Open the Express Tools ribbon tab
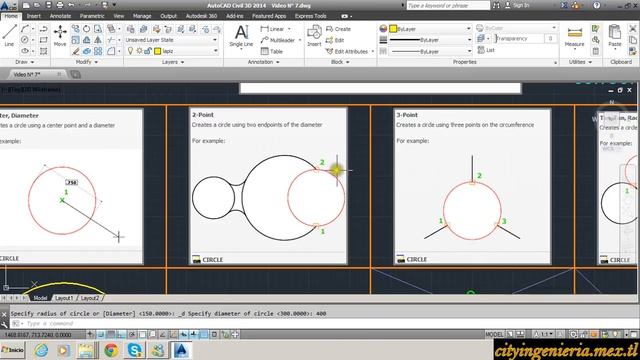The image size is (640, 360). point(311,16)
